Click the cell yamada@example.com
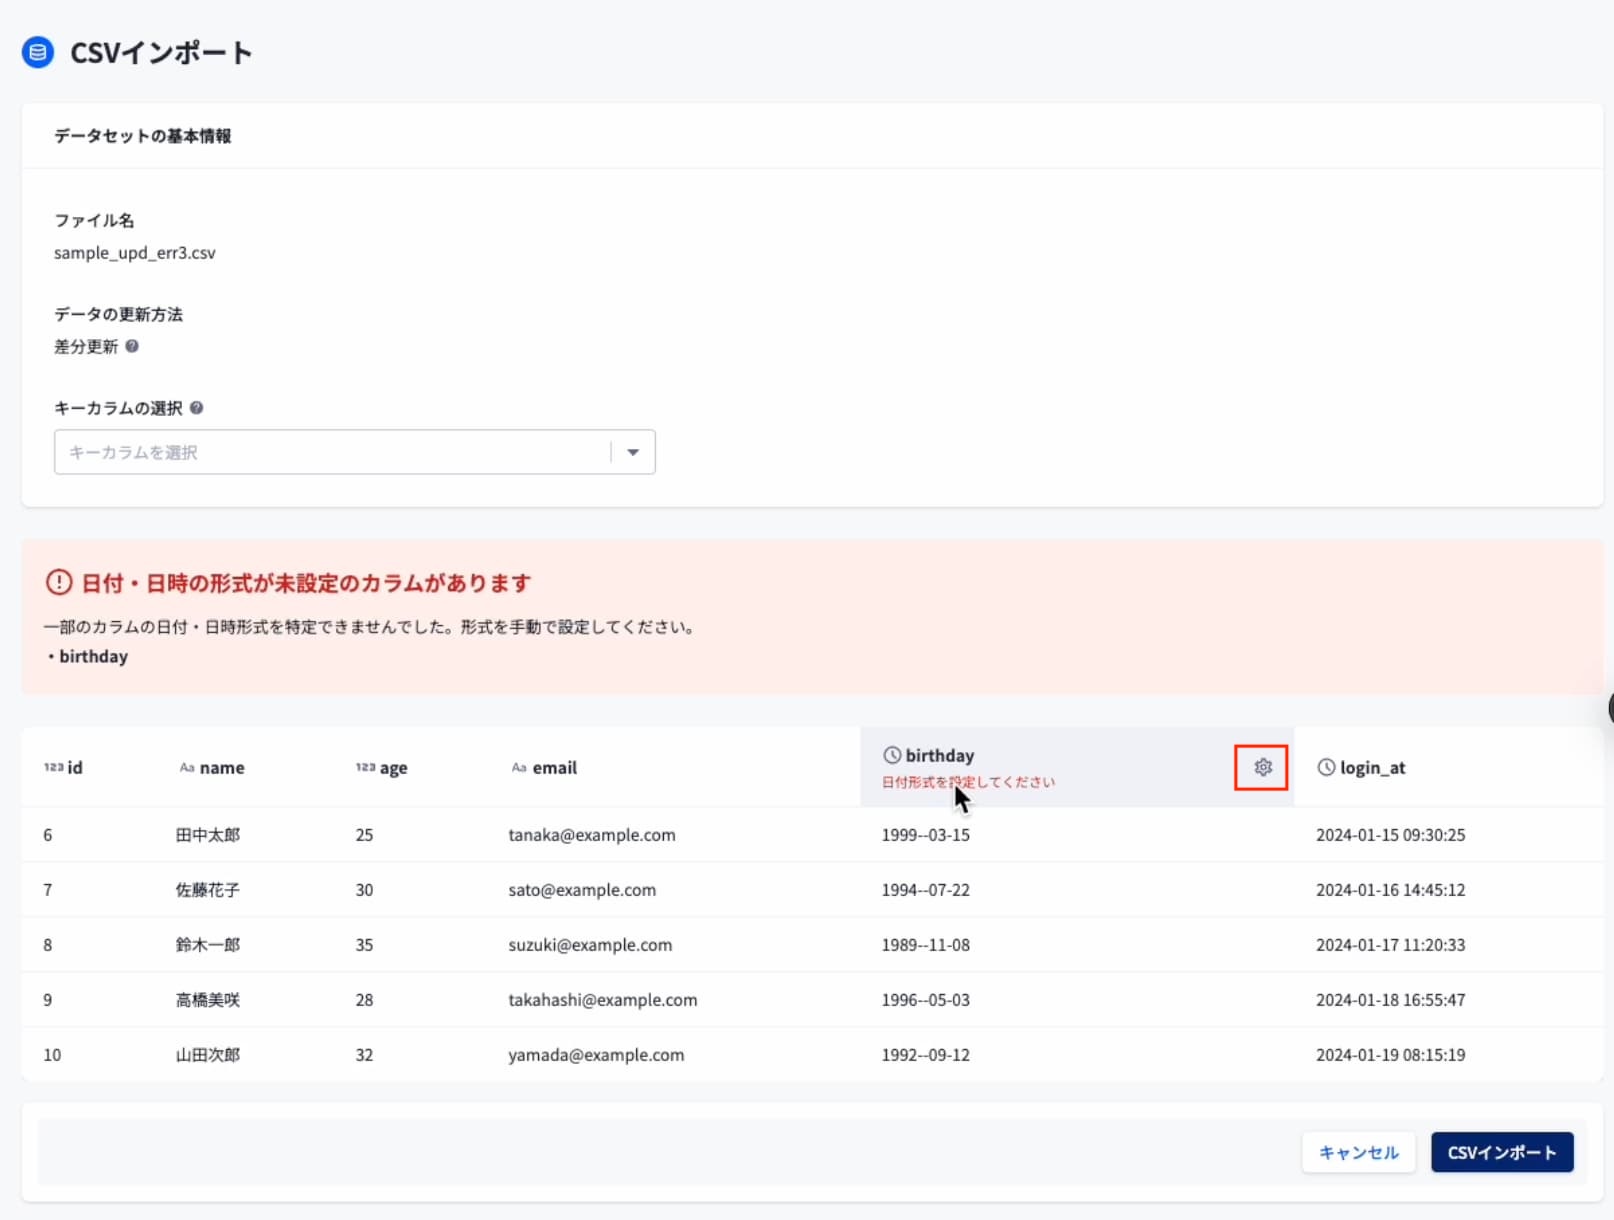Image resolution: width=1614 pixels, height=1220 pixels. (596, 1055)
